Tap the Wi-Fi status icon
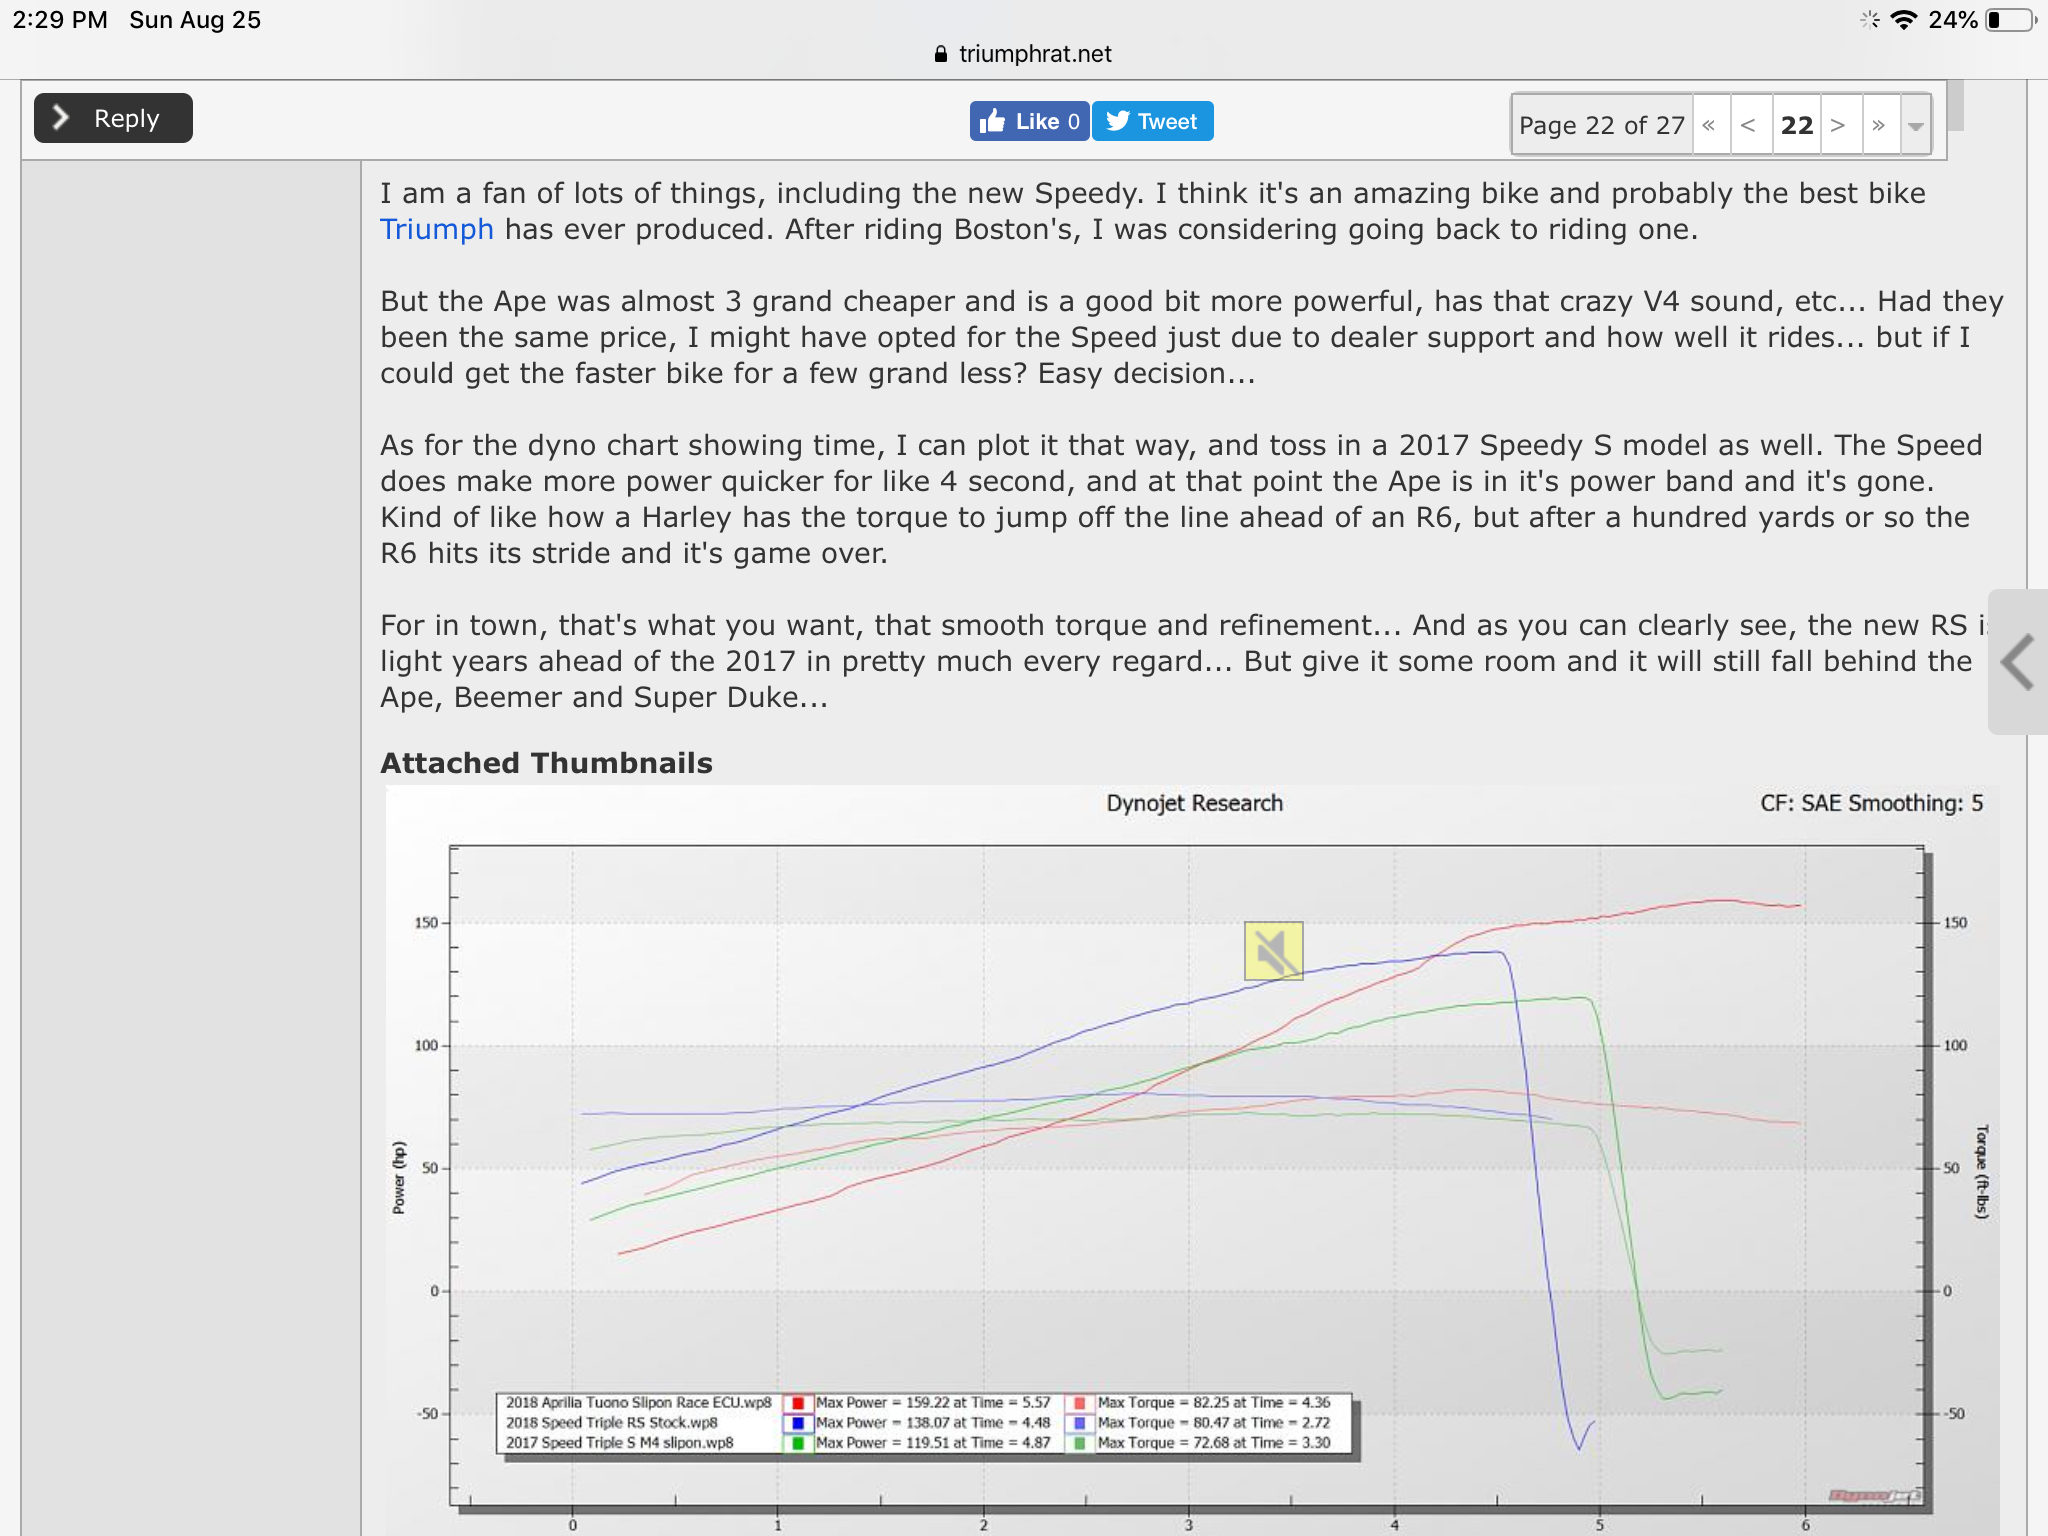Screen dimensions: 2048x1536 1904,20
